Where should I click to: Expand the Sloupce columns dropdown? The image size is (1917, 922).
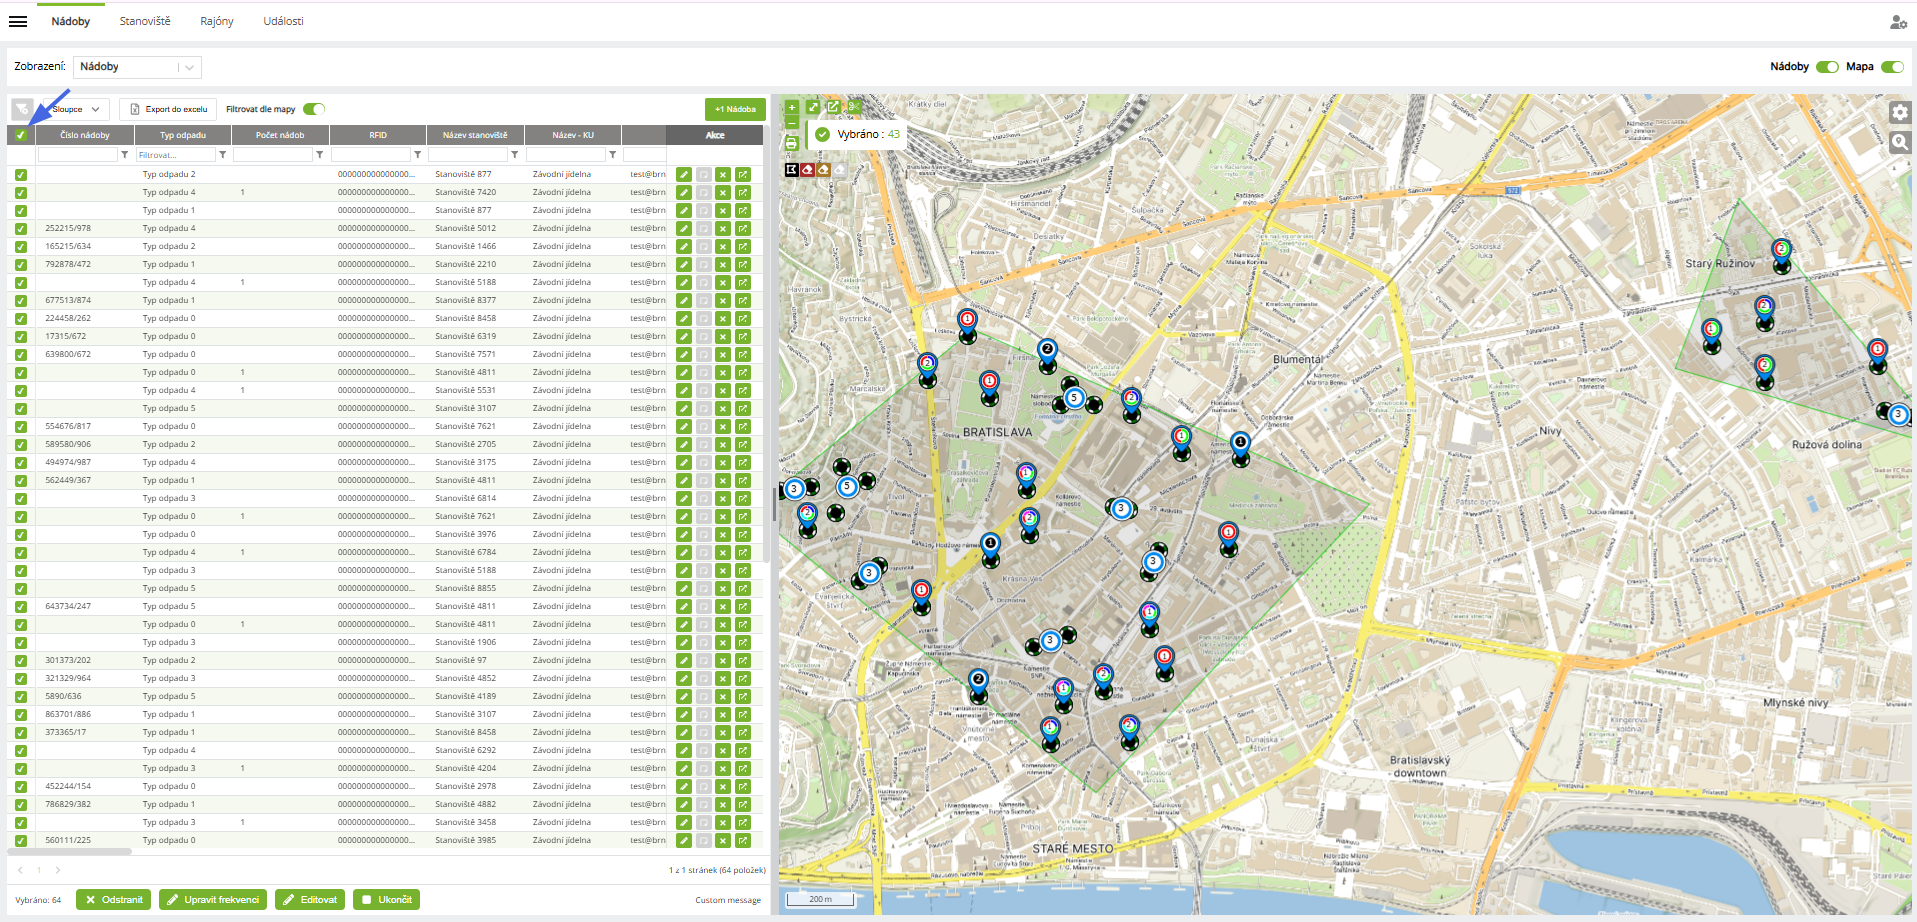point(78,109)
